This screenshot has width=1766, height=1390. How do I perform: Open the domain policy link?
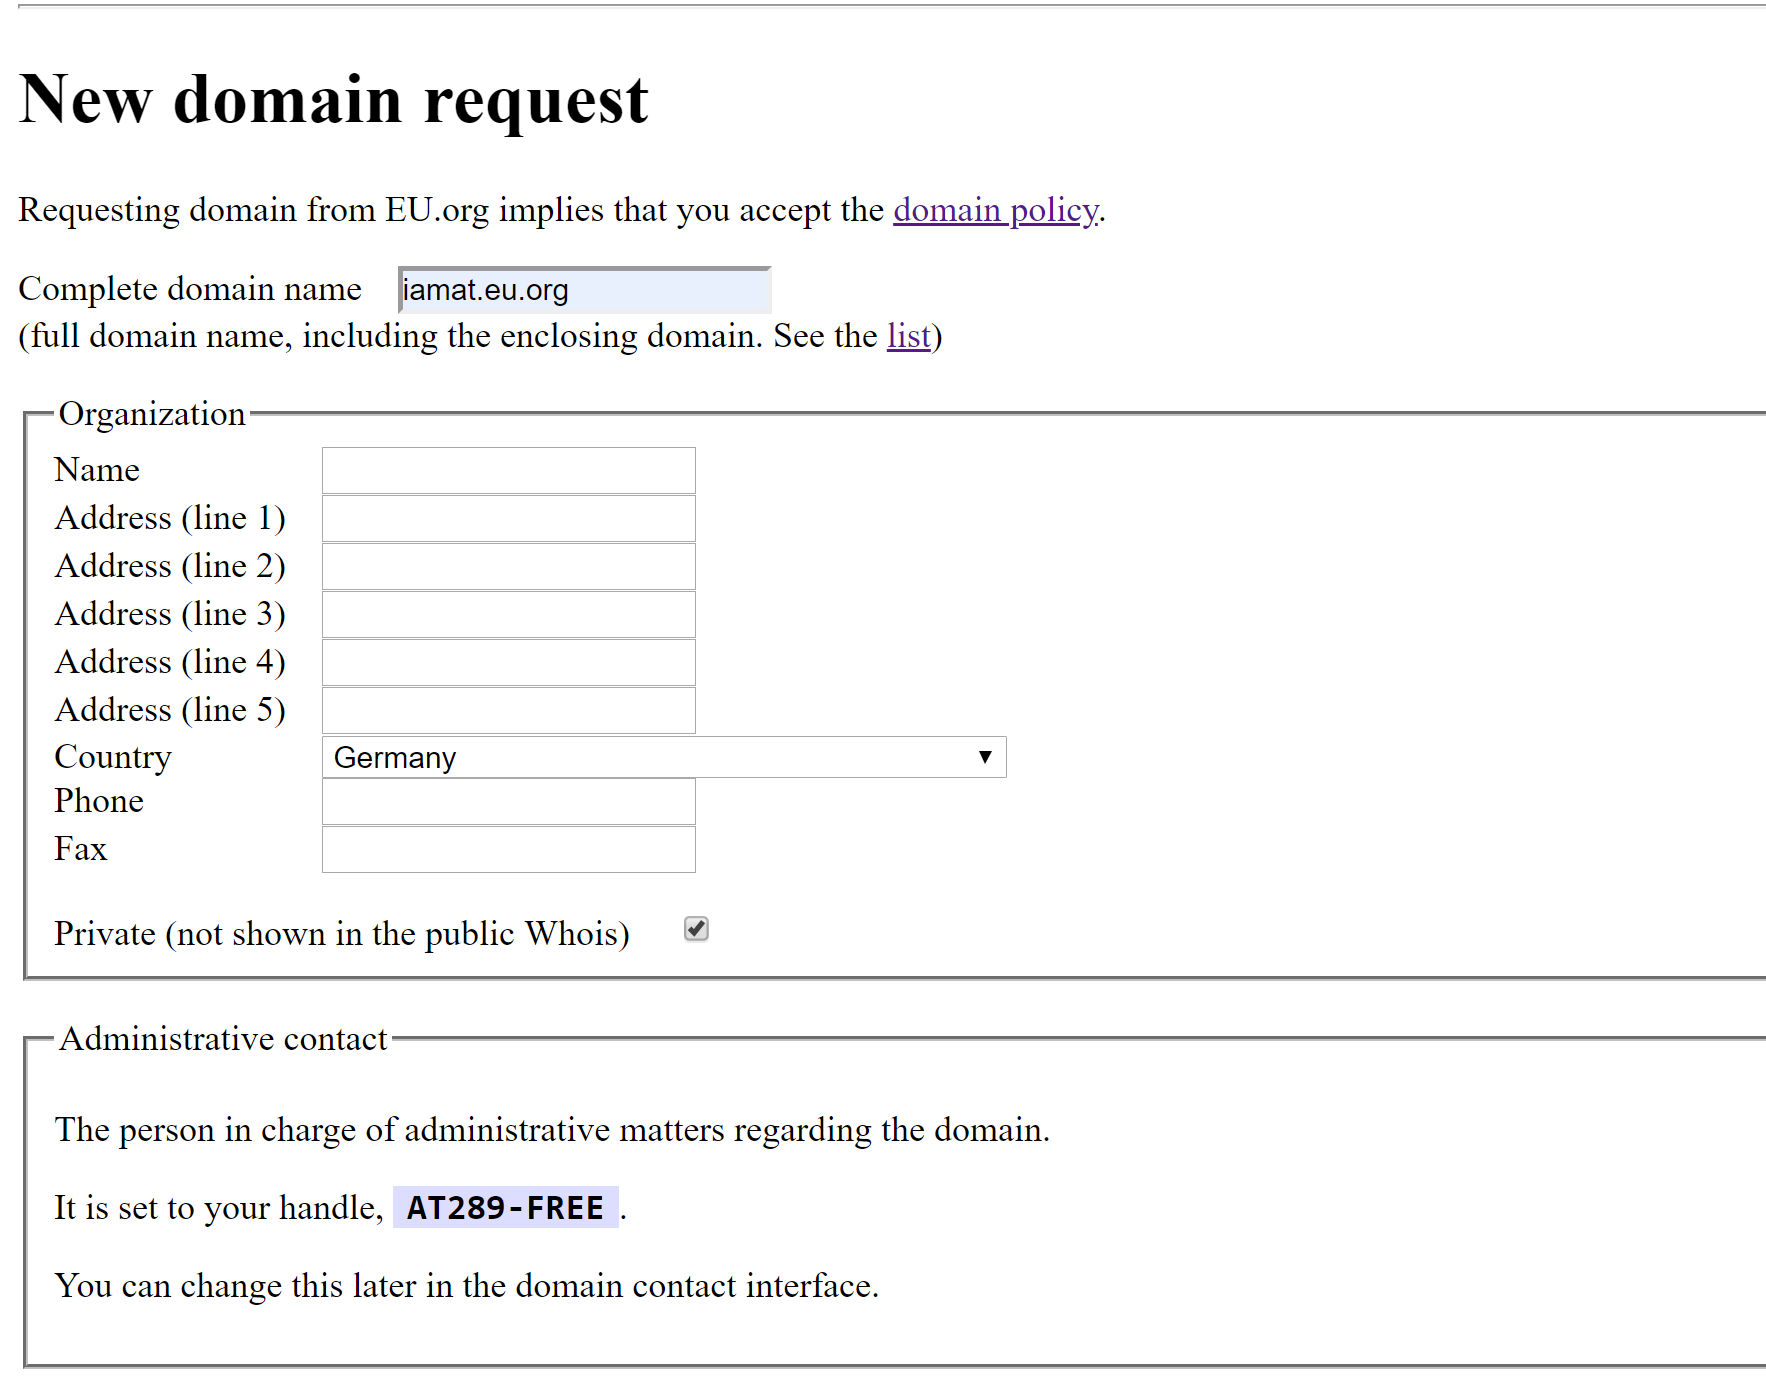pyautogui.click(x=995, y=210)
